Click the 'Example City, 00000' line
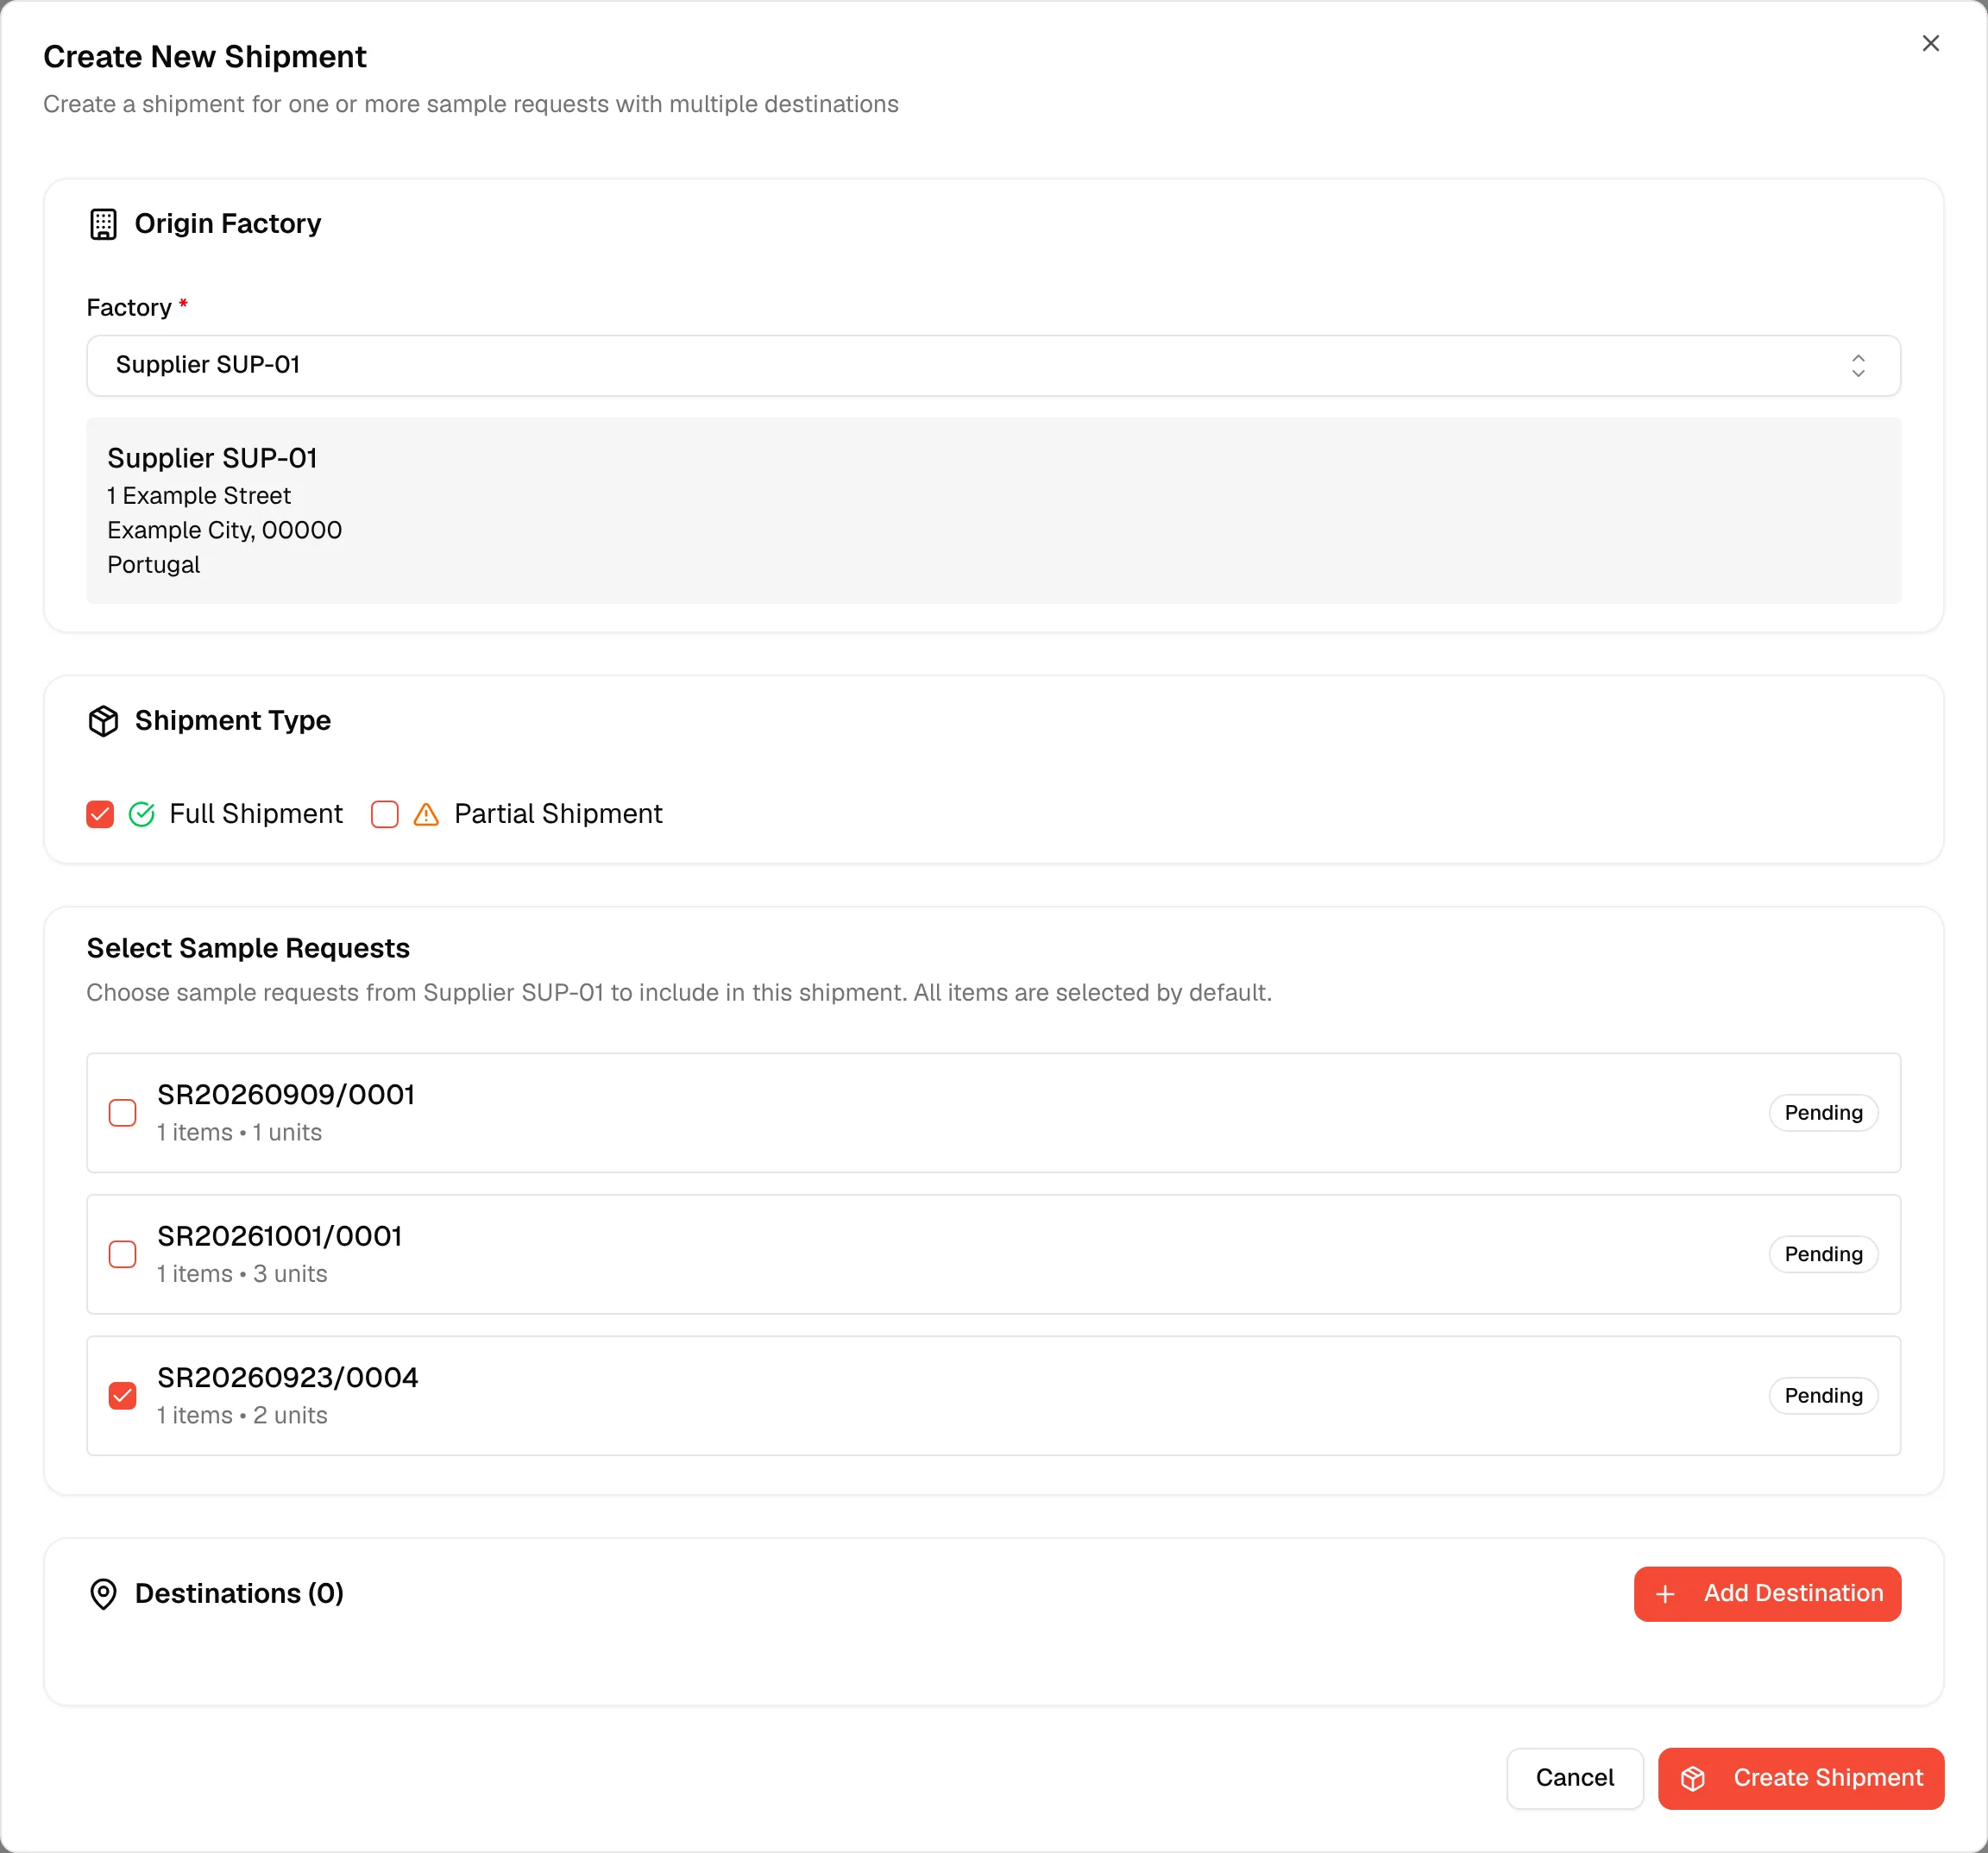The width and height of the screenshot is (1988, 1853). [224, 531]
